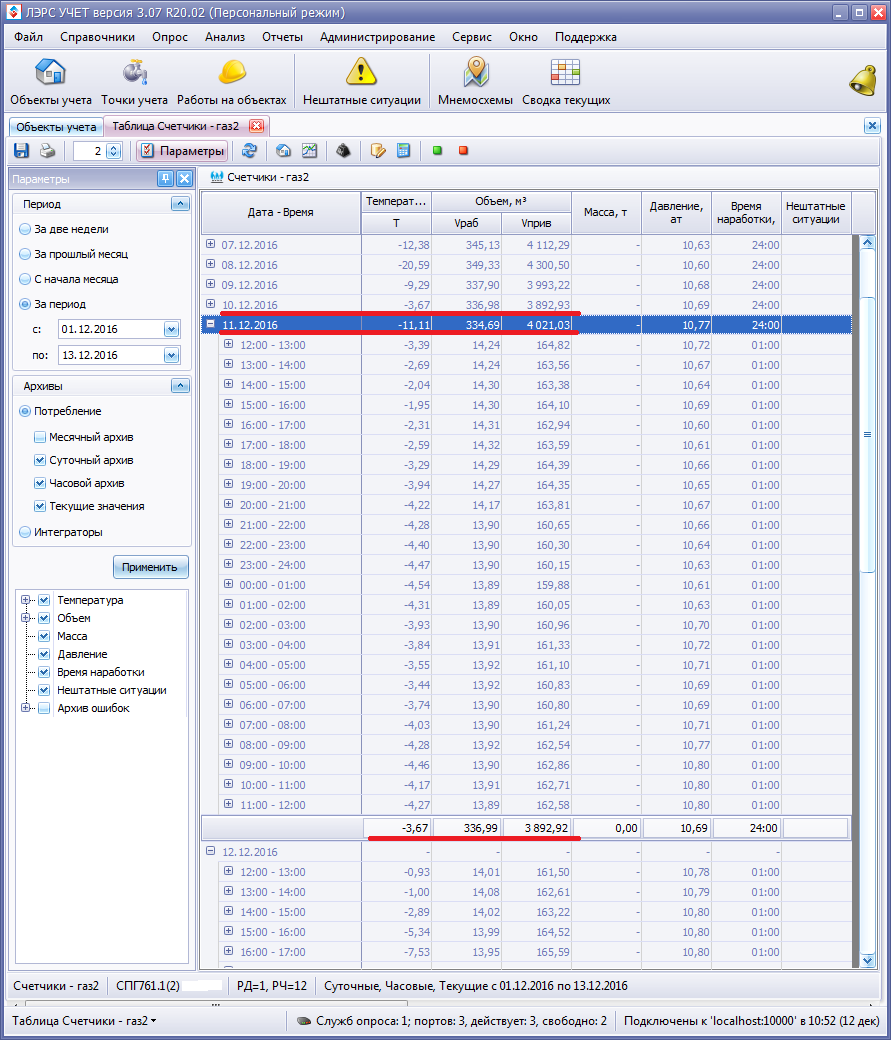The width and height of the screenshot is (891, 1040).
Task: Click the calculator icon in toolbar
Action: pyautogui.click(x=404, y=151)
